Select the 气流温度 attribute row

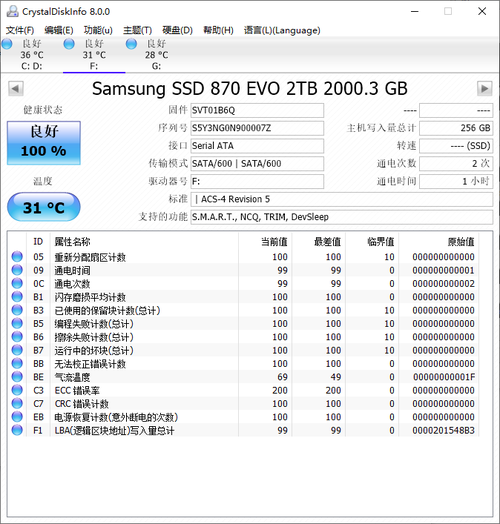(243, 377)
